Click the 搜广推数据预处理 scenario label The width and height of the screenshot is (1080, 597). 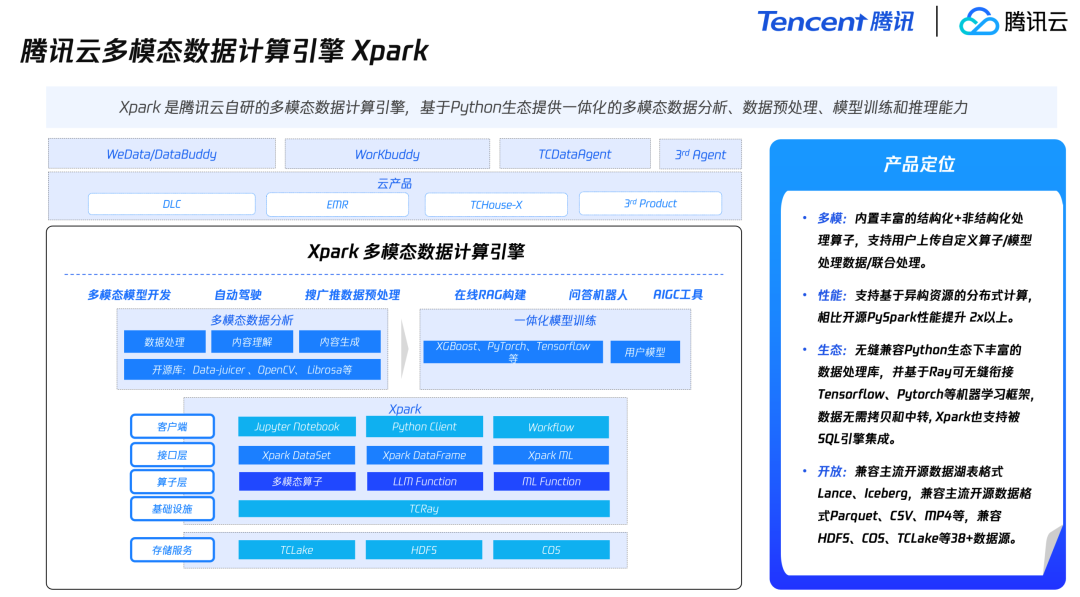pos(352,295)
